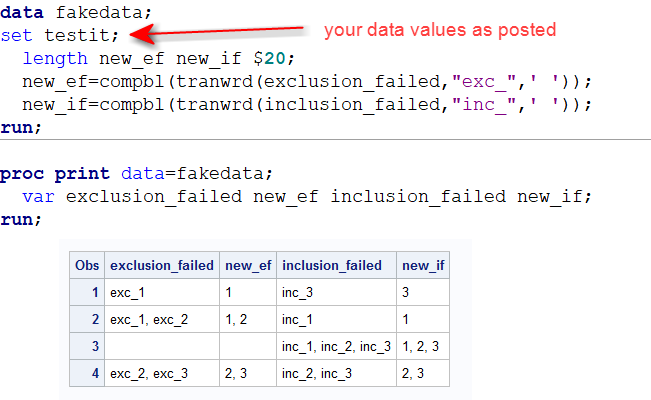The image size is (651, 400).
Task: Click the "1, 2, 3" cell under new_if
Action: 422,346
